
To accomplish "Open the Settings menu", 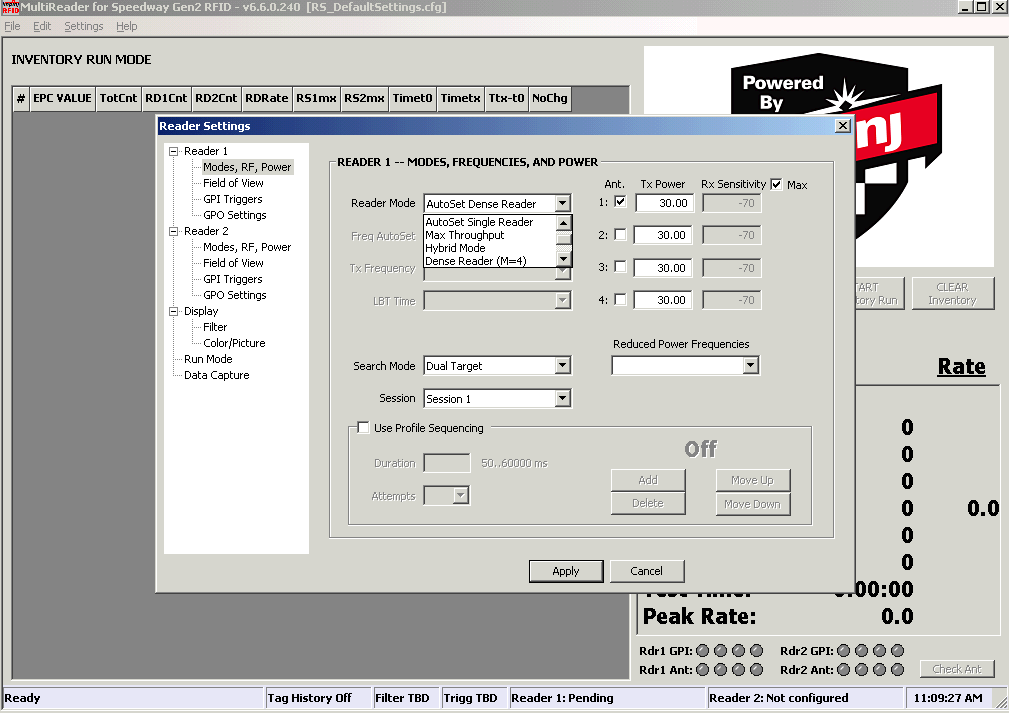I will click(83, 26).
